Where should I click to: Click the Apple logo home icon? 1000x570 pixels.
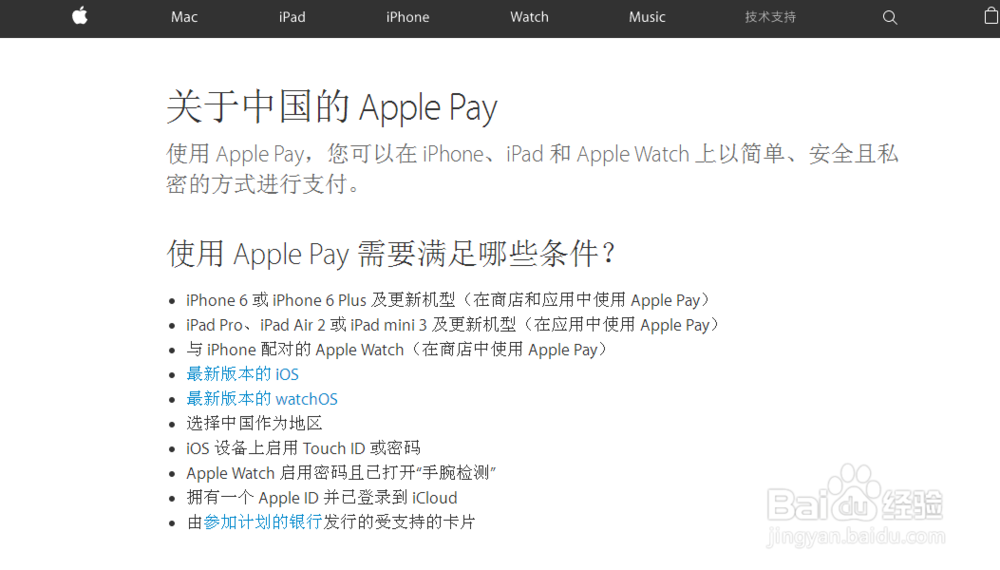click(x=80, y=16)
